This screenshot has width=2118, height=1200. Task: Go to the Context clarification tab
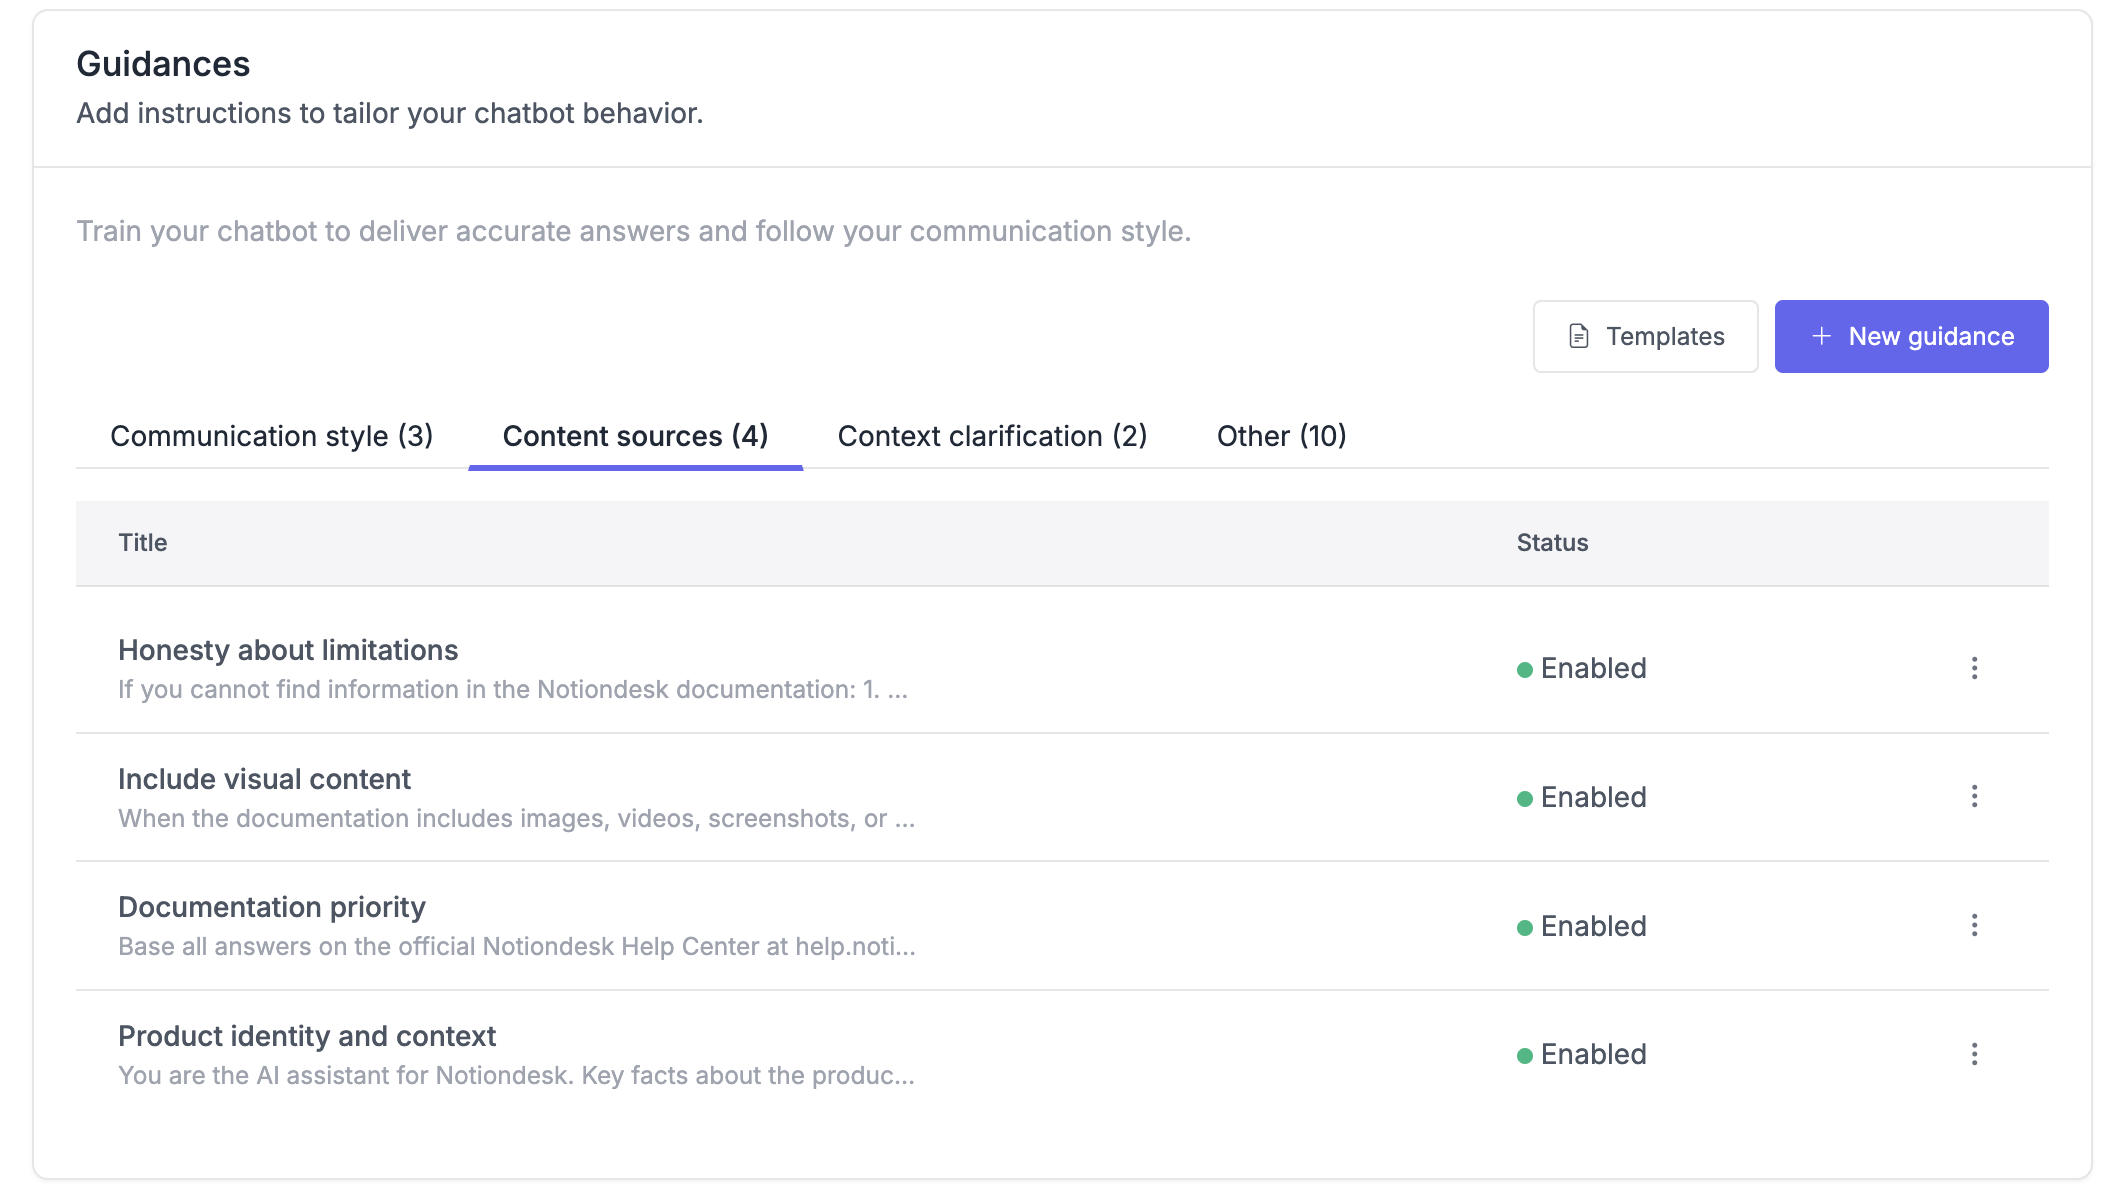coord(992,436)
